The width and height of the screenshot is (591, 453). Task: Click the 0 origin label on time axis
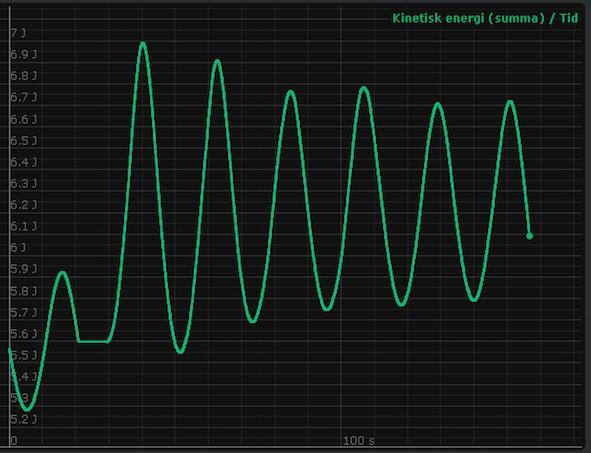13,440
